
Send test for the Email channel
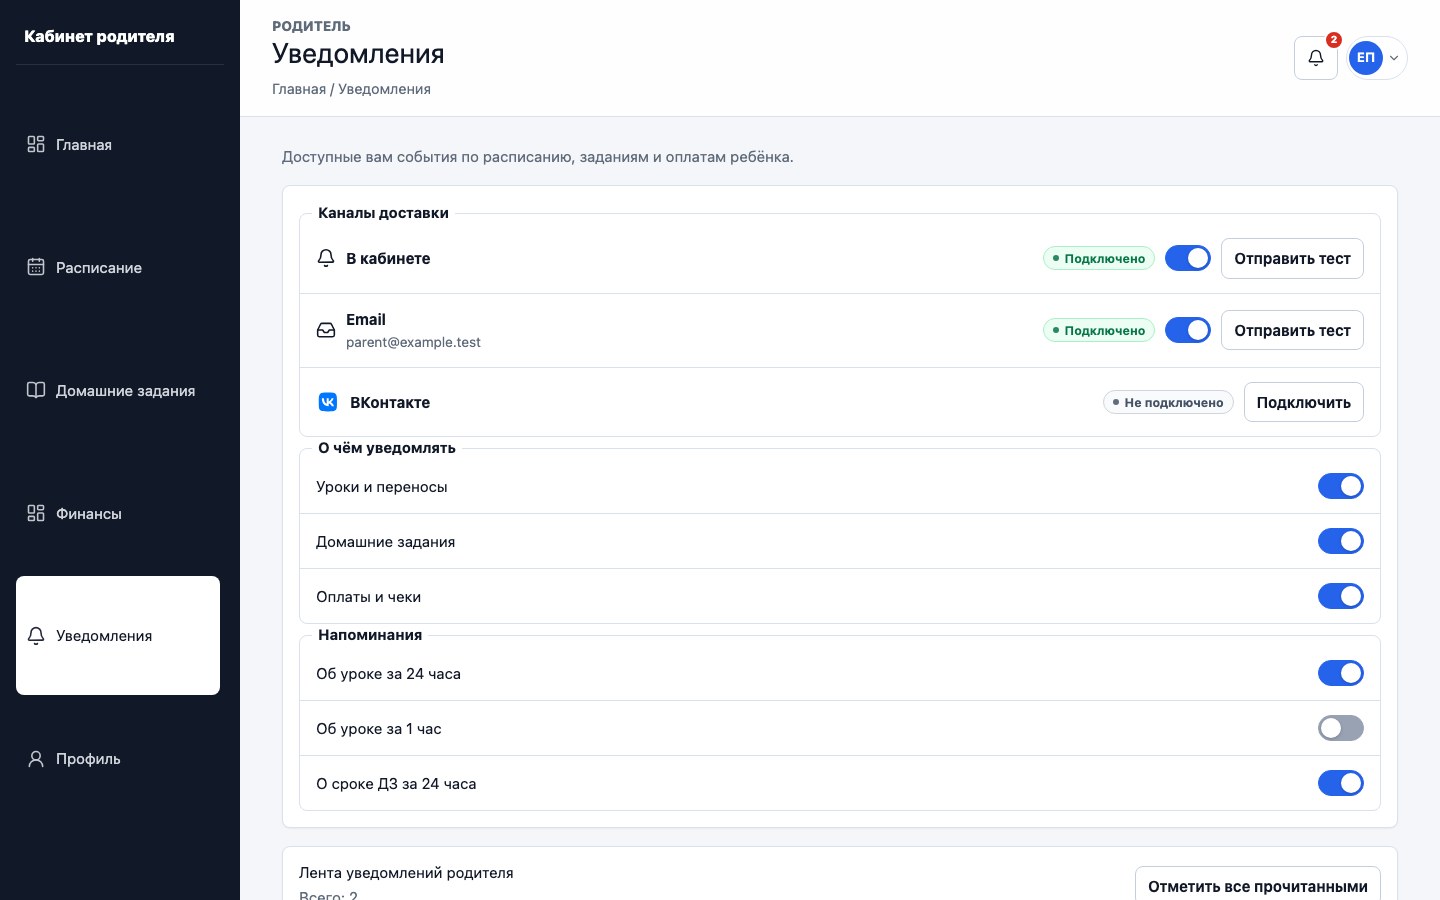tap(1292, 330)
